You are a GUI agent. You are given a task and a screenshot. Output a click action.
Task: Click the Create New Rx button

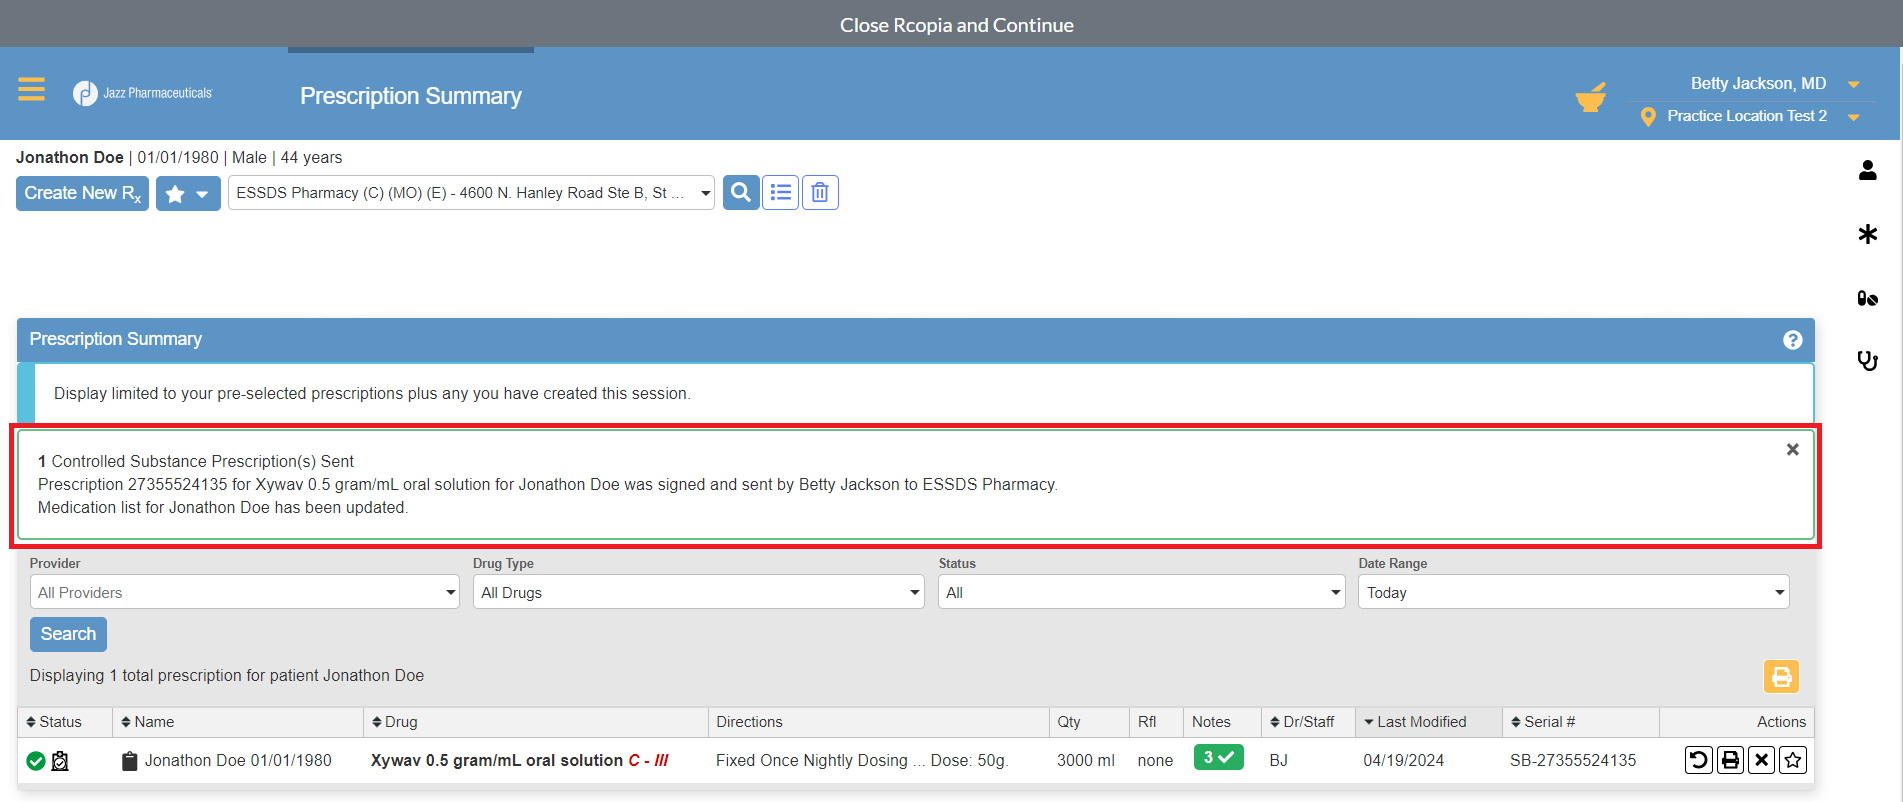click(x=82, y=193)
